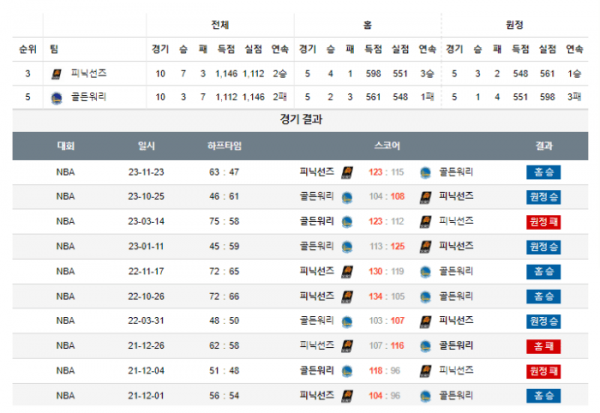Viewport: 600px width, 413px height.
Task: Click the Suns logo in the 21-12-04 game row
Action: (x=425, y=371)
